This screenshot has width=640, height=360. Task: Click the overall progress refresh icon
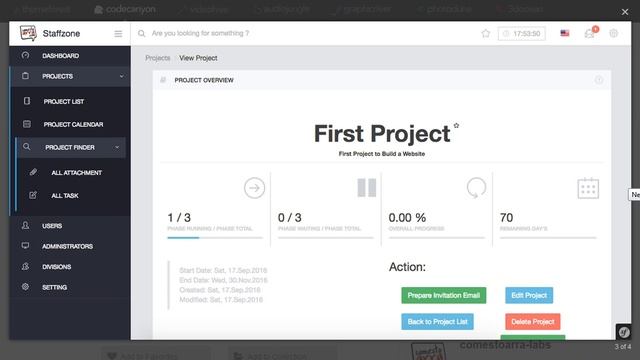[x=476, y=188]
